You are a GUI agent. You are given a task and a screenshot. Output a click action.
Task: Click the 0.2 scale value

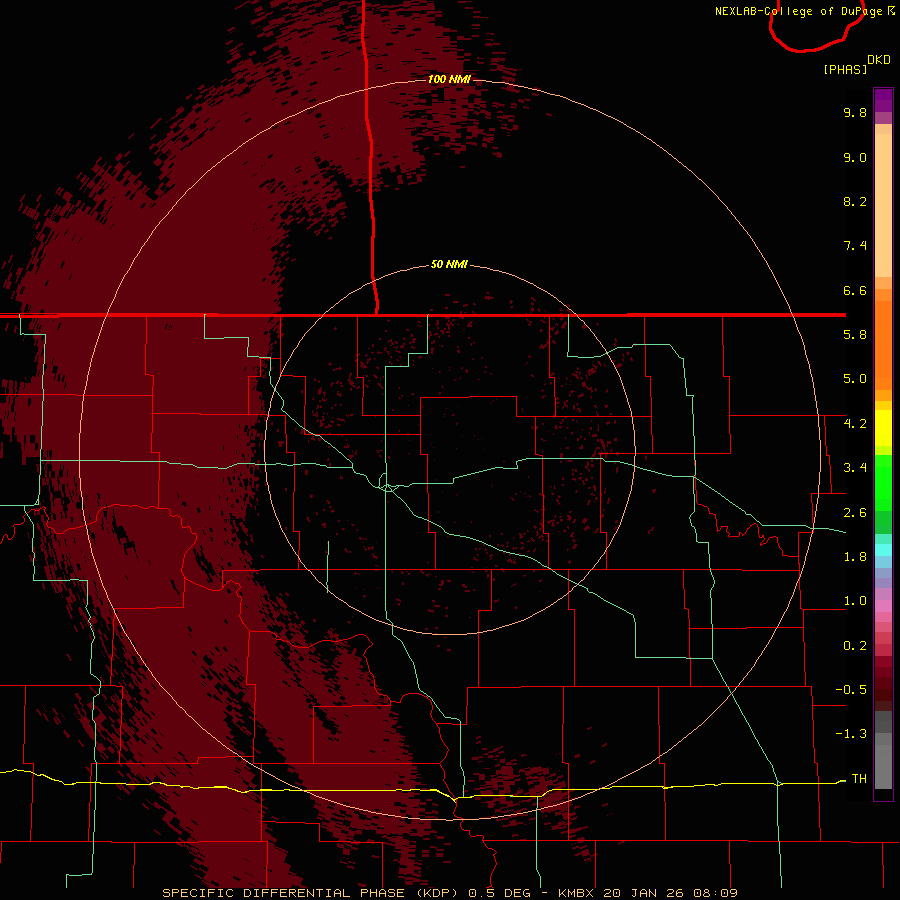coord(855,646)
